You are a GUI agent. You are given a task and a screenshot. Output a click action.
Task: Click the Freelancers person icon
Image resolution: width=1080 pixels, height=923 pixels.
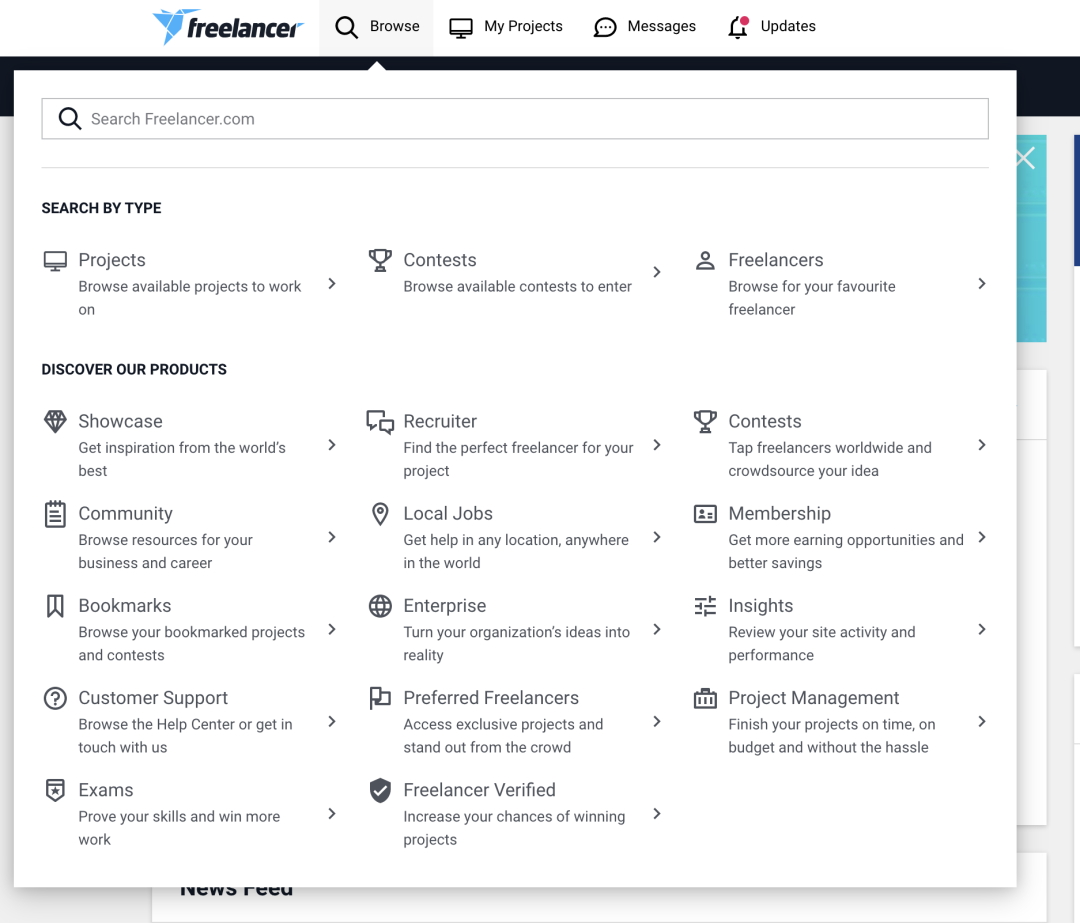coord(705,260)
